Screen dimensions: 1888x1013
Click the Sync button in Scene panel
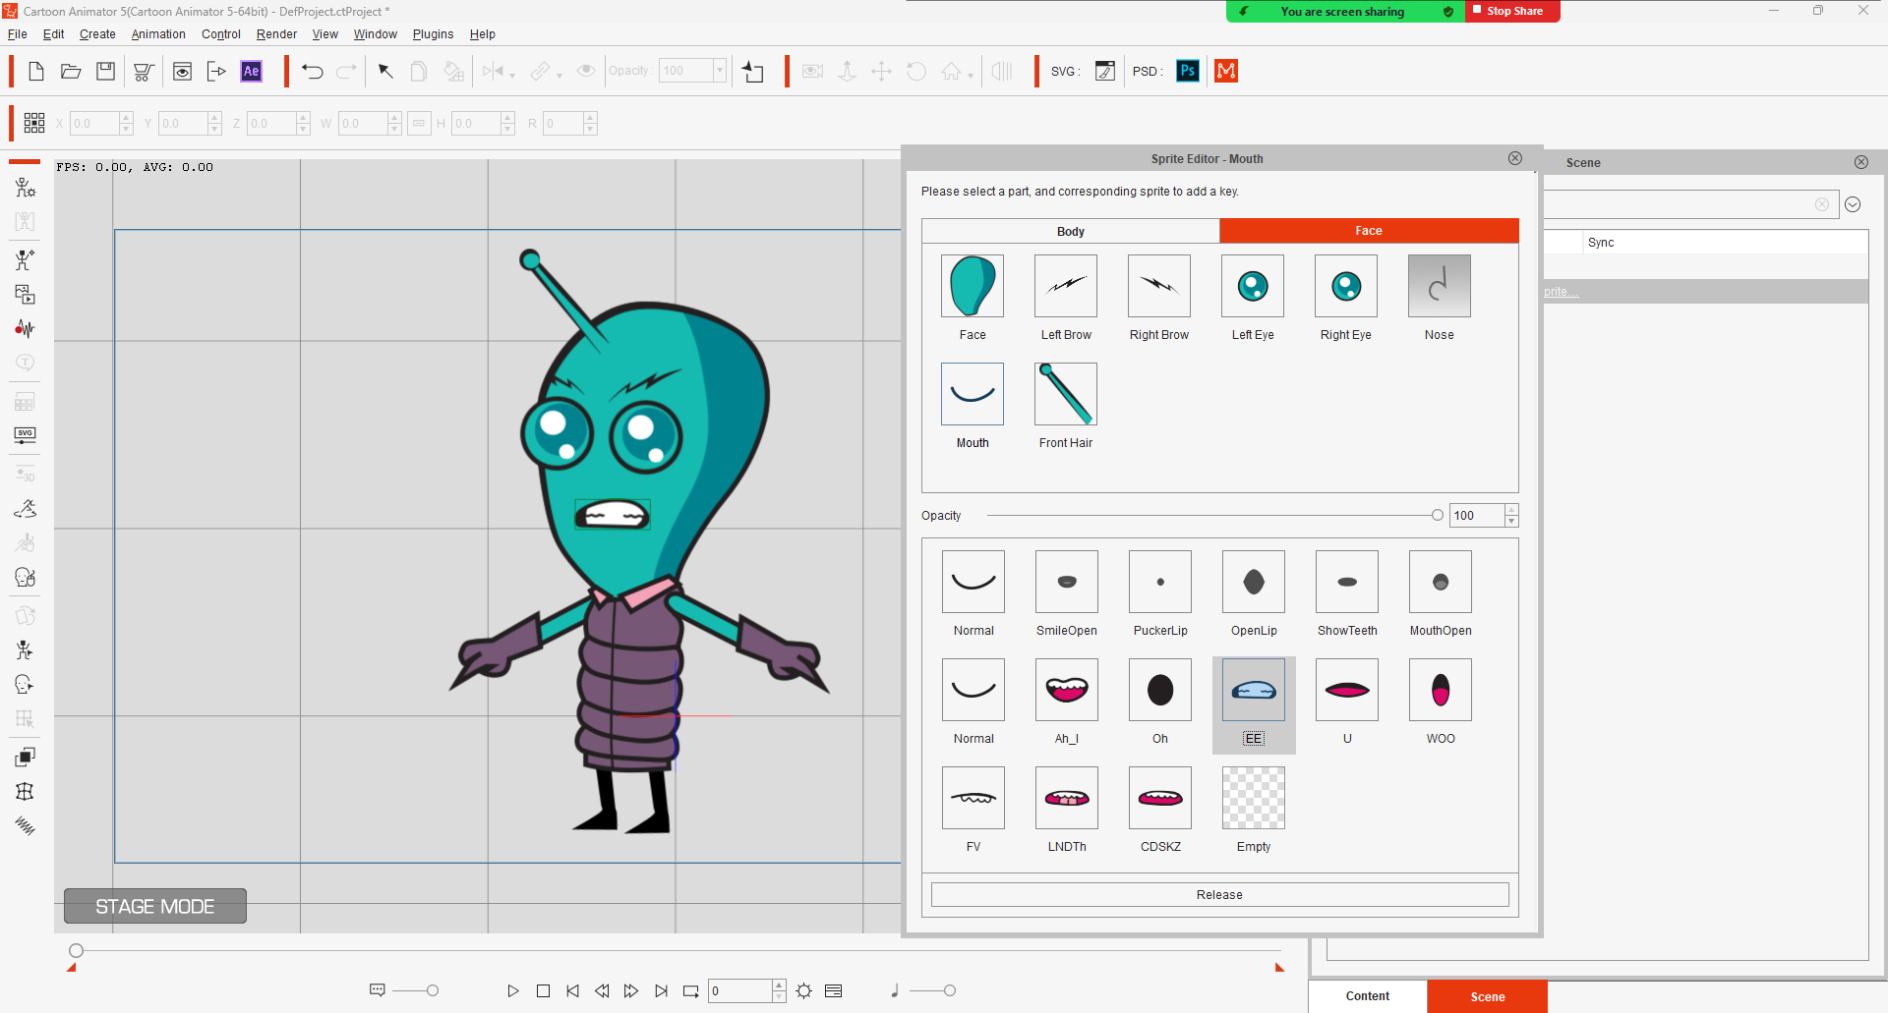pyautogui.click(x=1601, y=241)
